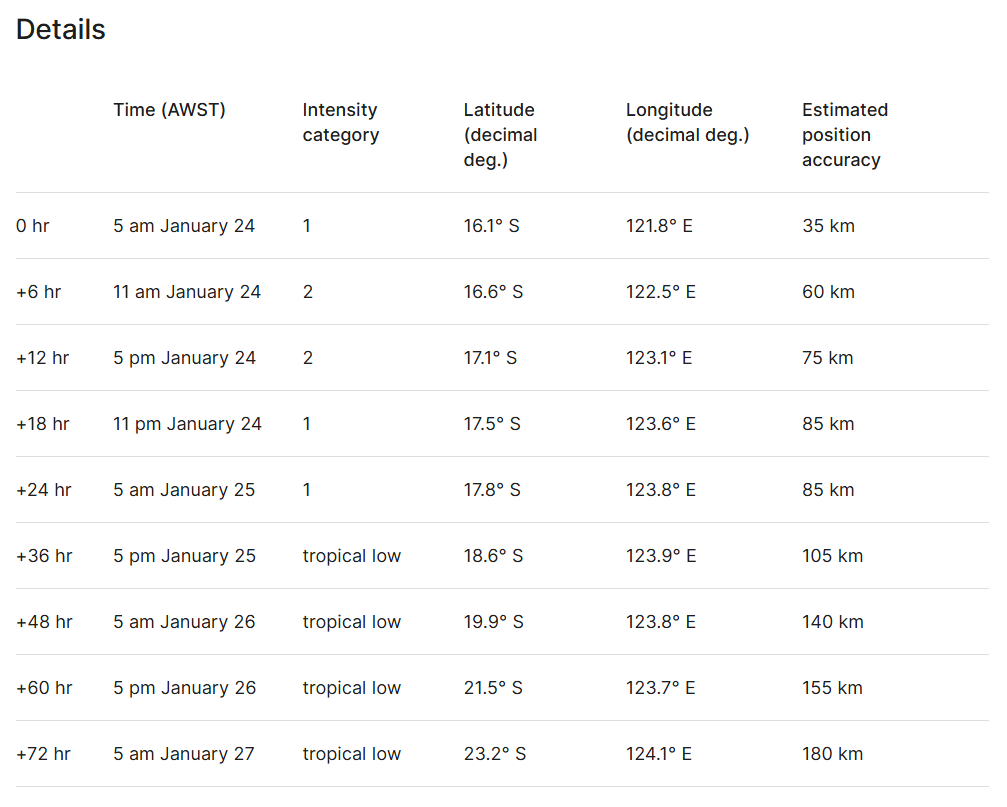The width and height of the screenshot is (1007, 807).
Task: Select the 0 hr row label
Action: tap(33, 226)
